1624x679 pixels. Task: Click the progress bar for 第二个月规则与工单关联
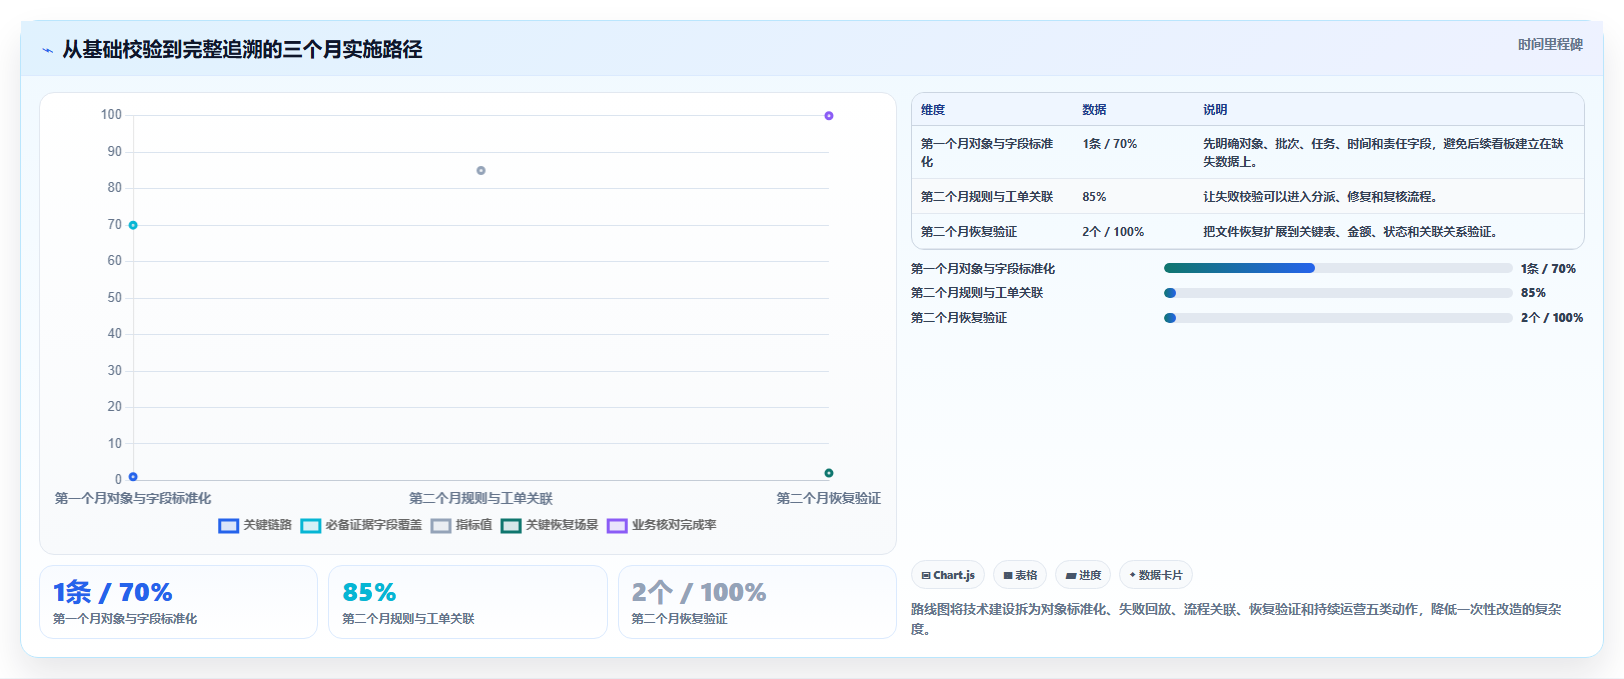coord(1338,293)
